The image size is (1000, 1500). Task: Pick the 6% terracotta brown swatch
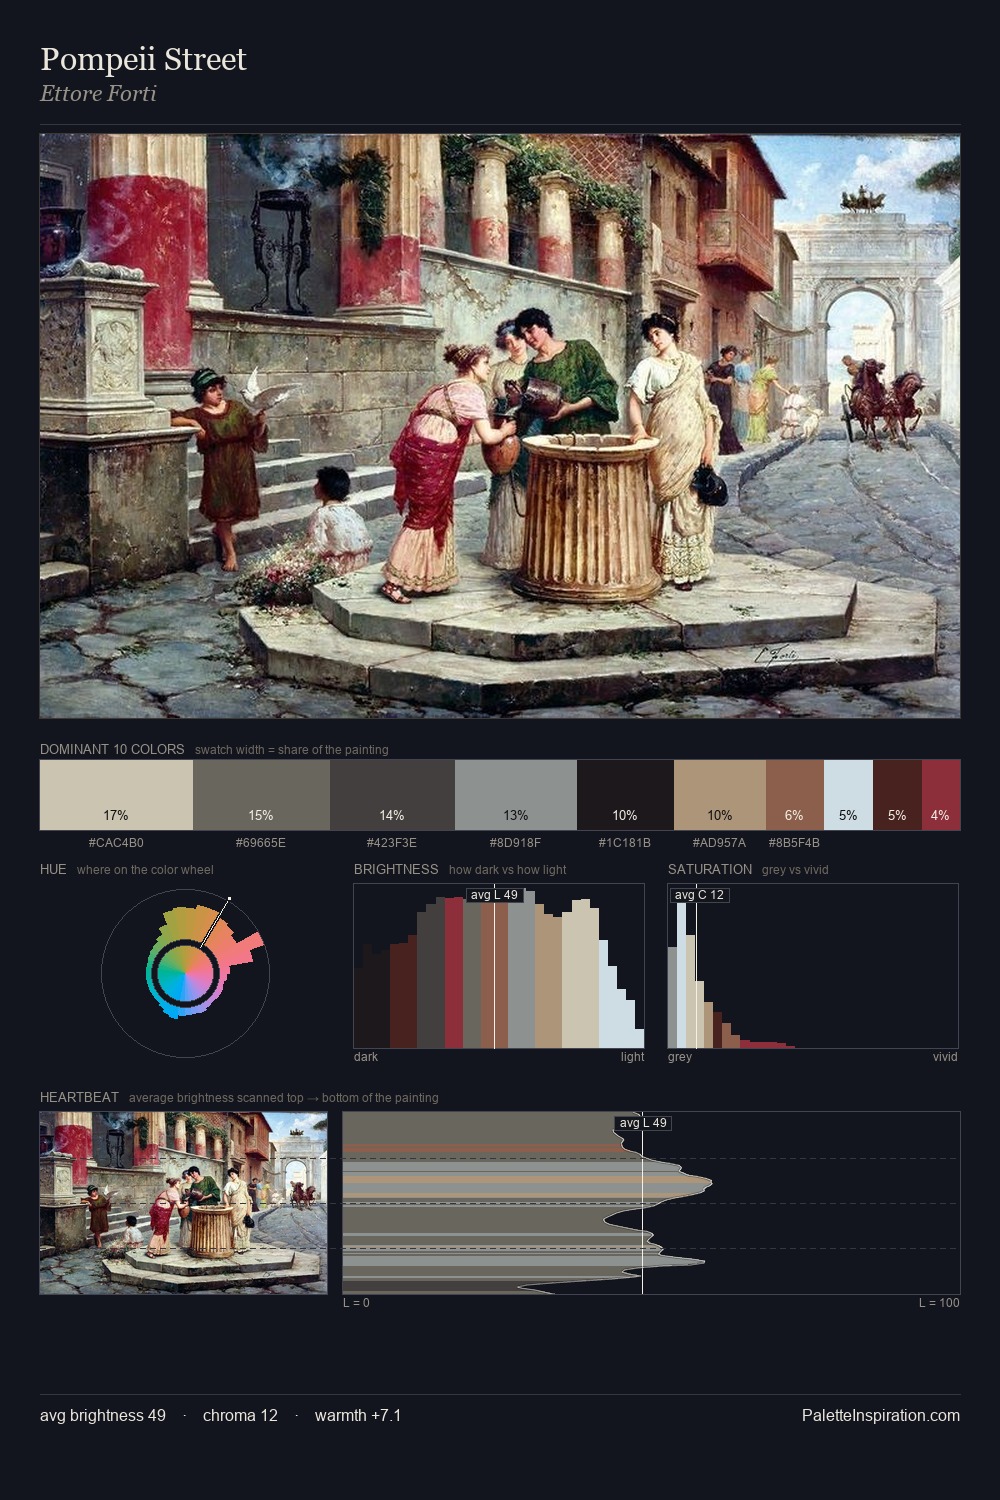point(795,795)
